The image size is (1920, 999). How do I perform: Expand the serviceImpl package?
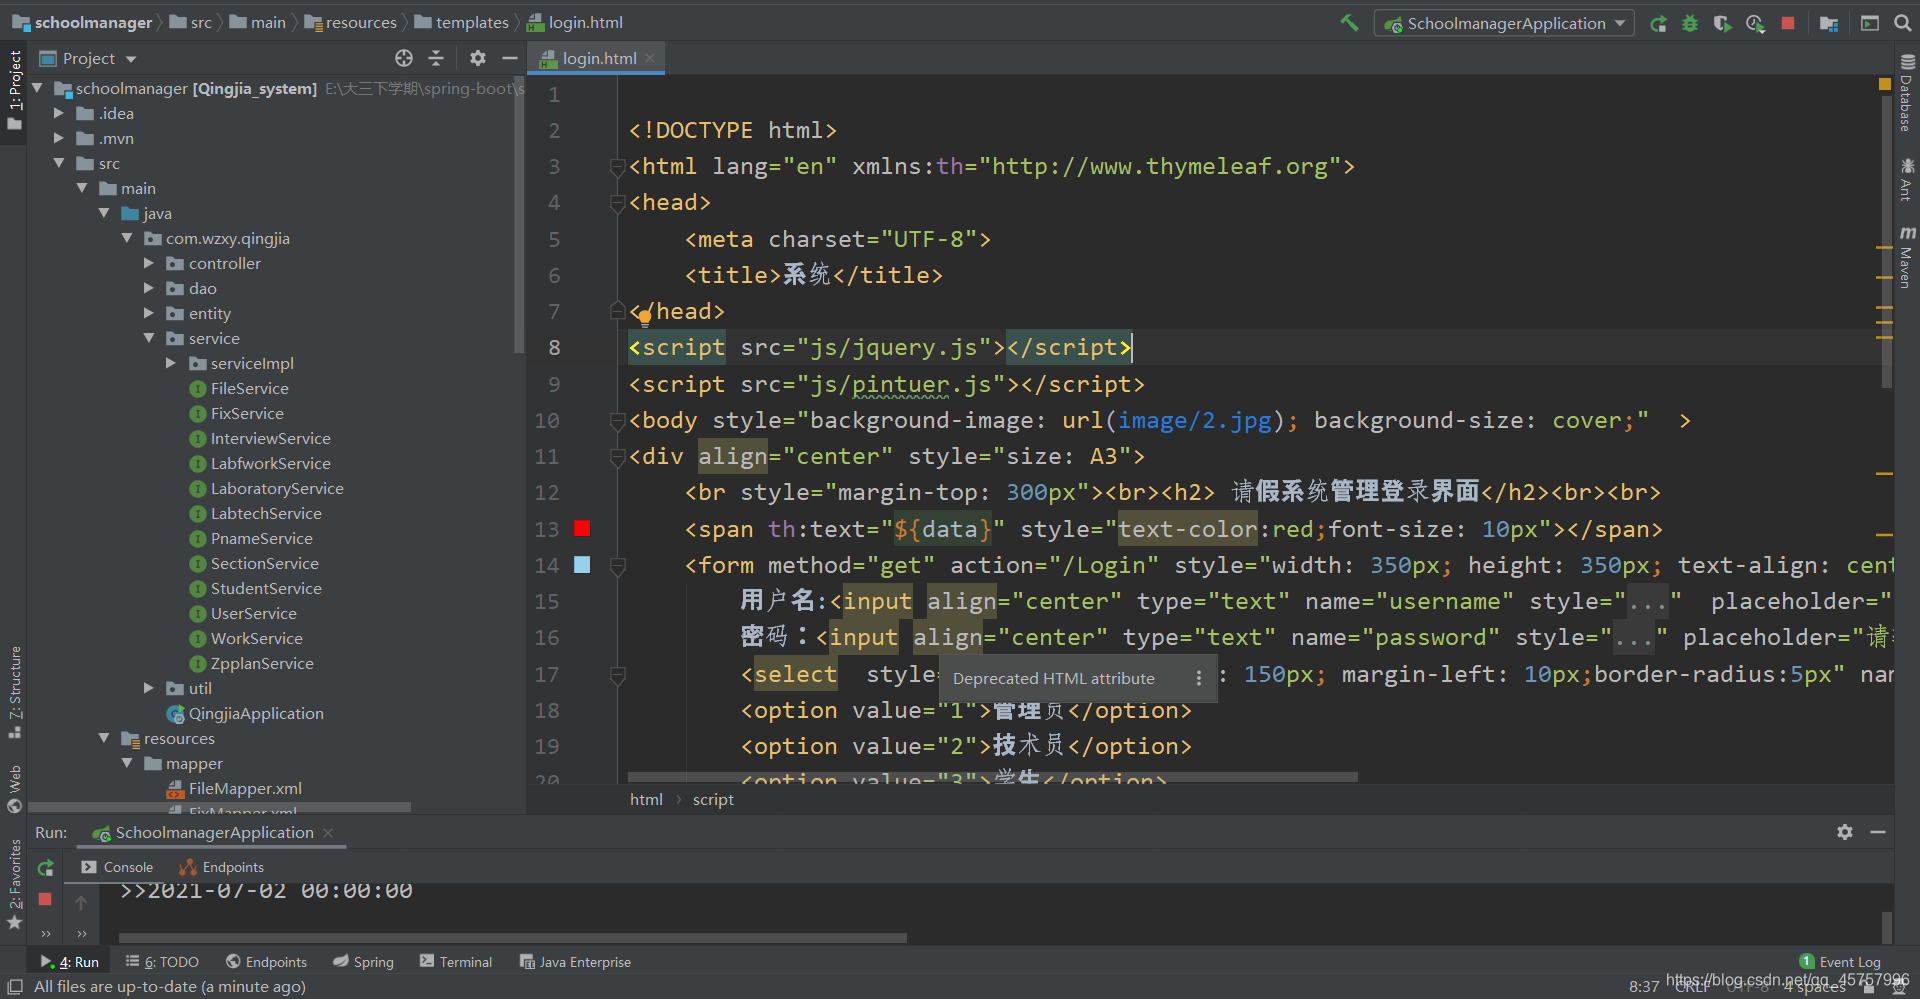[x=171, y=363]
